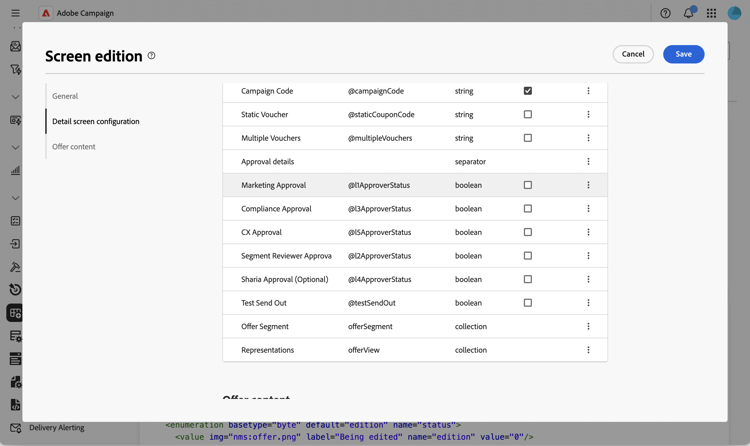The width and height of the screenshot is (750, 446).
Task: Open more options for Representations row
Action: [588, 350]
